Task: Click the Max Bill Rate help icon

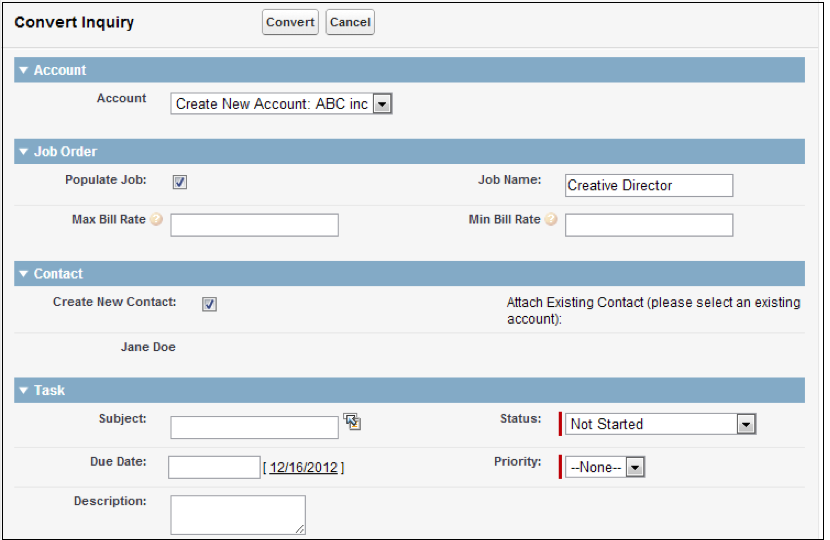Action: point(156,220)
